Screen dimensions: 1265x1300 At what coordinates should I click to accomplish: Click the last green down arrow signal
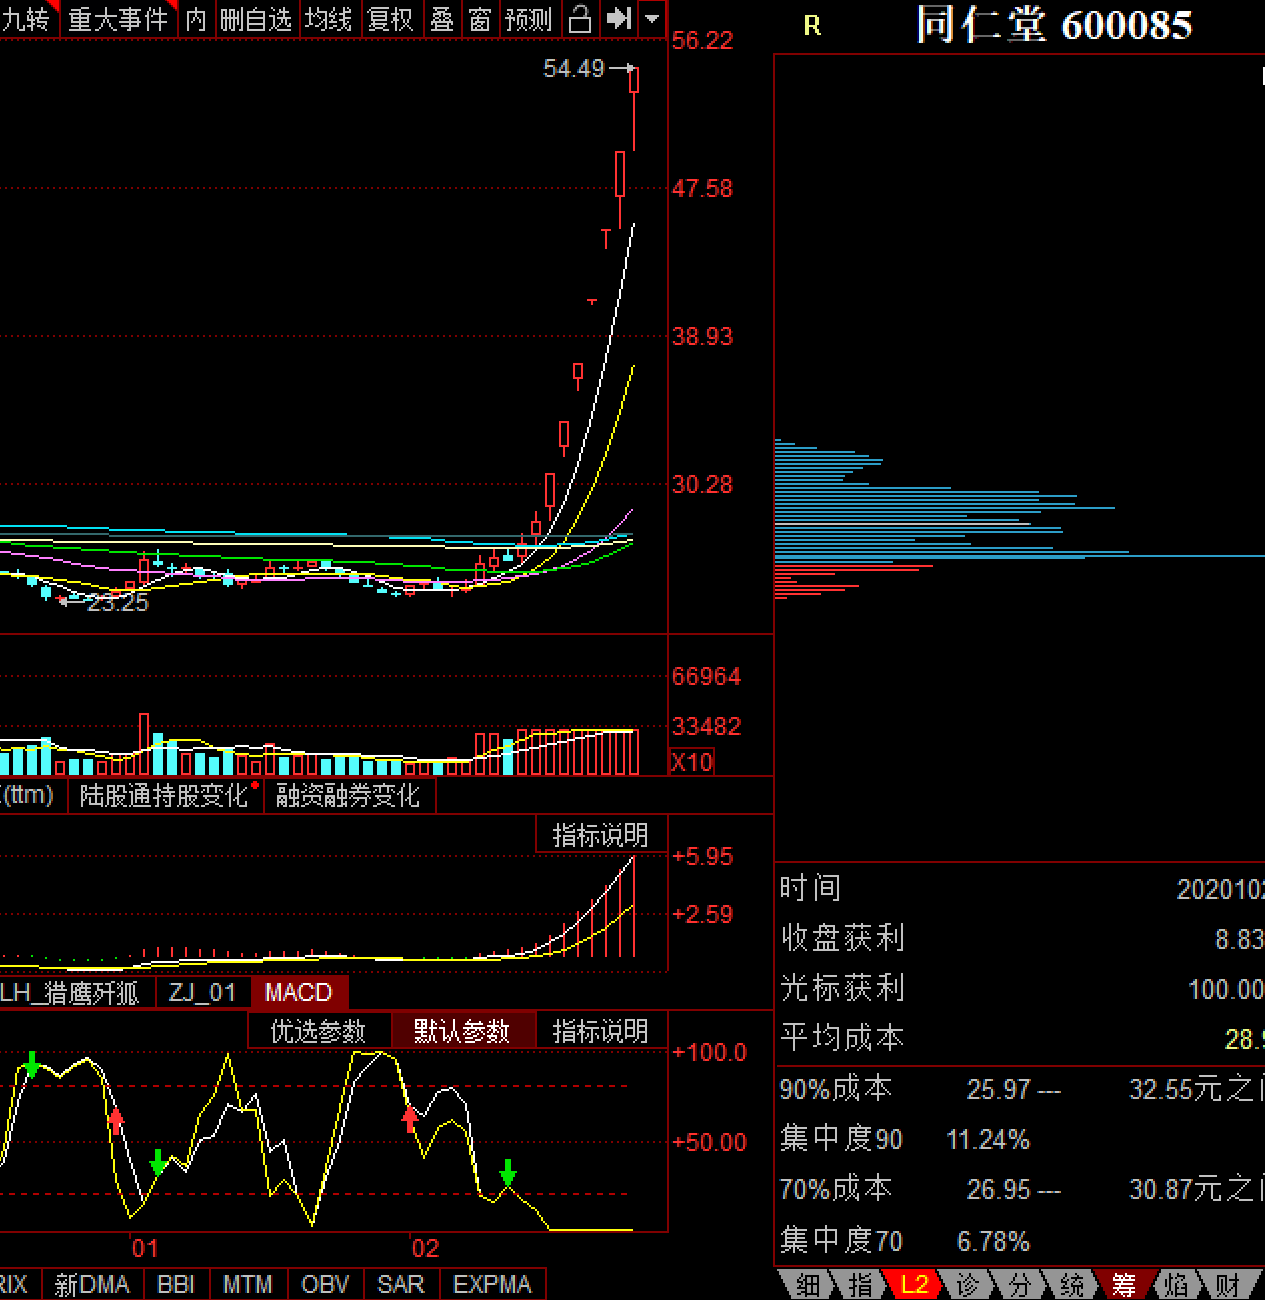(x=508, y=1172)
